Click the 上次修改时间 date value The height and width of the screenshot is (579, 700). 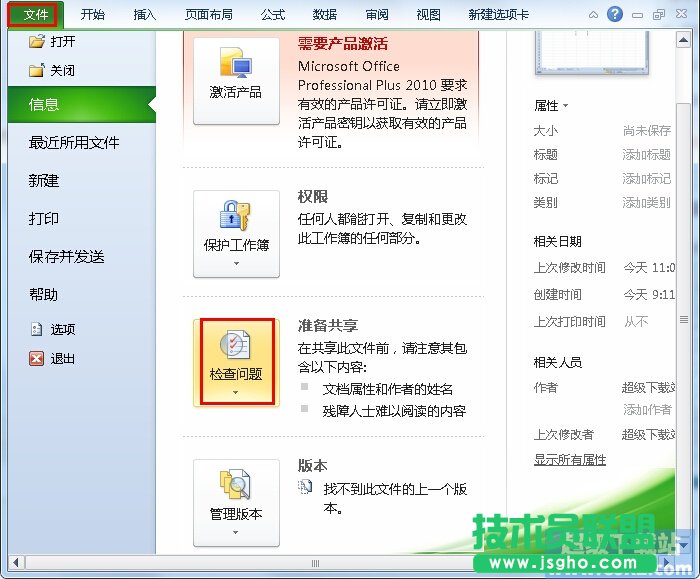(x=649, y=267)
